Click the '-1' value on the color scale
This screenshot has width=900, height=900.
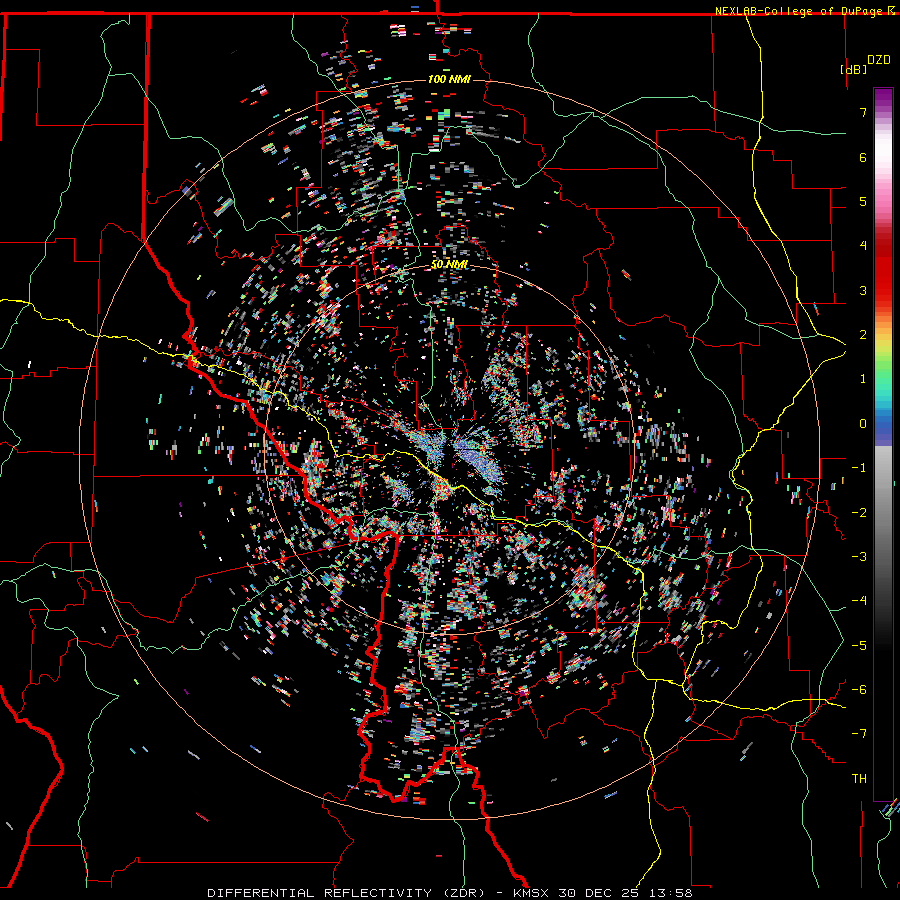click(x=859, y=468)
